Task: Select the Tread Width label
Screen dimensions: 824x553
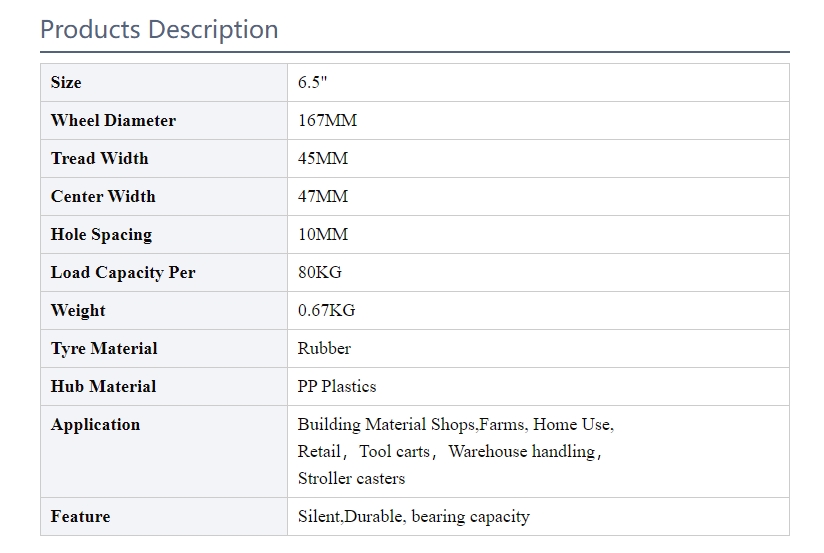Action: click(99, 158)
